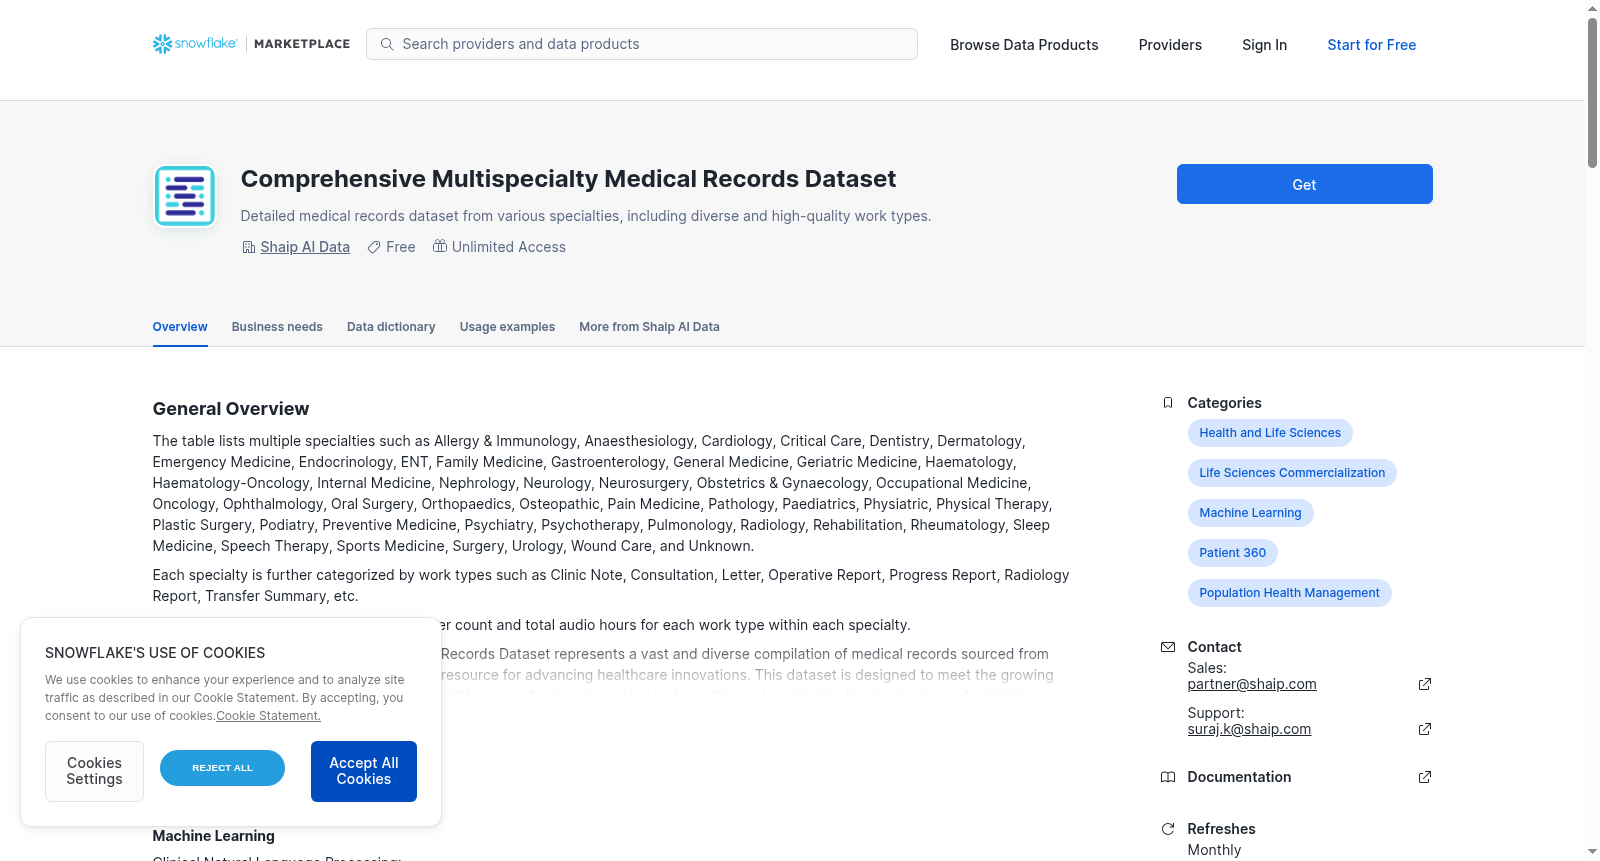Screen dimensions: 1600x861
Task: Email suraj.k@shaip.com support contact
Action: [x=1249, y=729]
